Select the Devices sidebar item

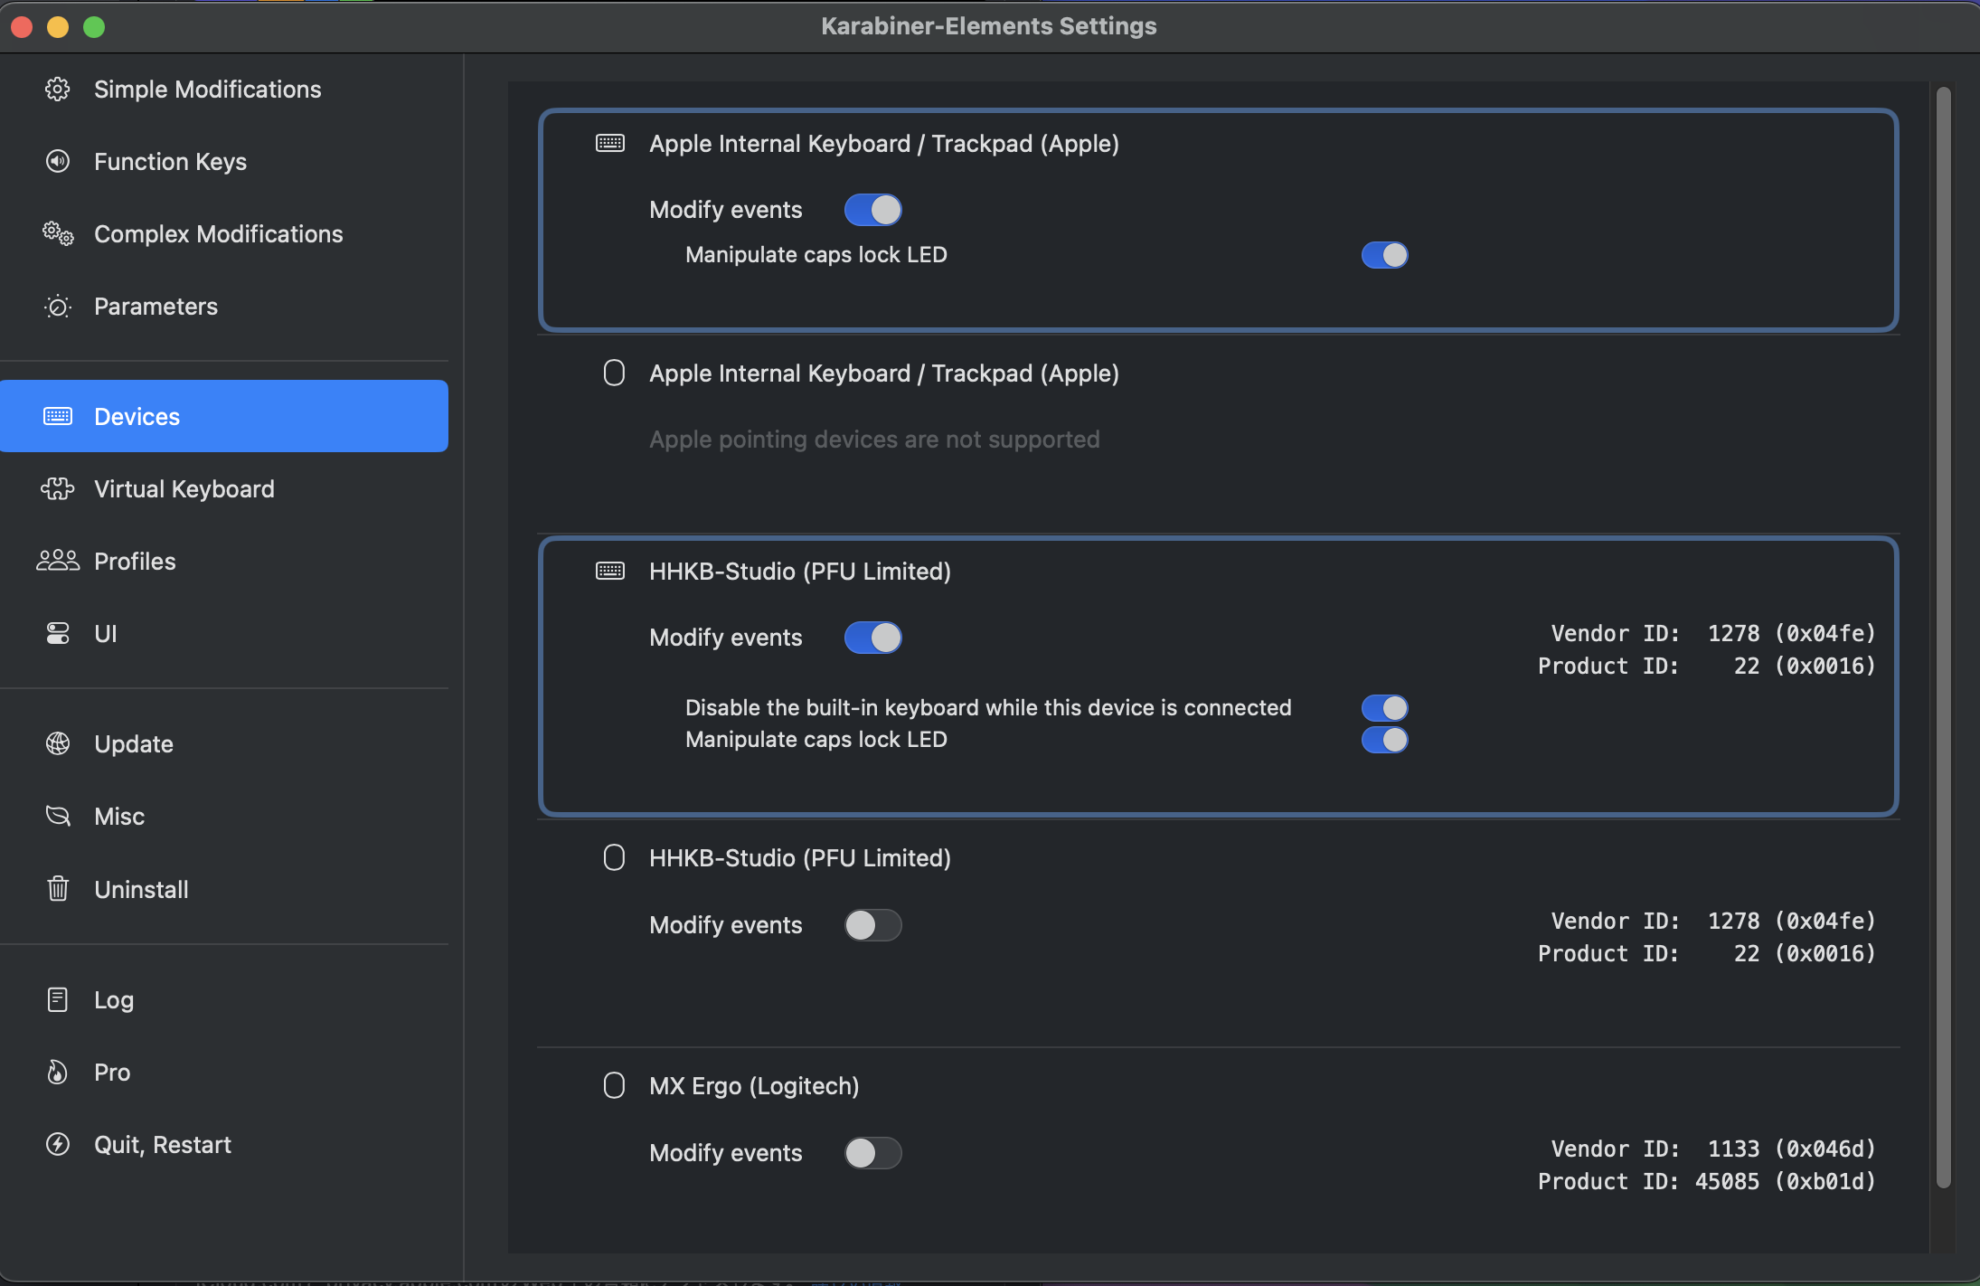pos(224,416)
